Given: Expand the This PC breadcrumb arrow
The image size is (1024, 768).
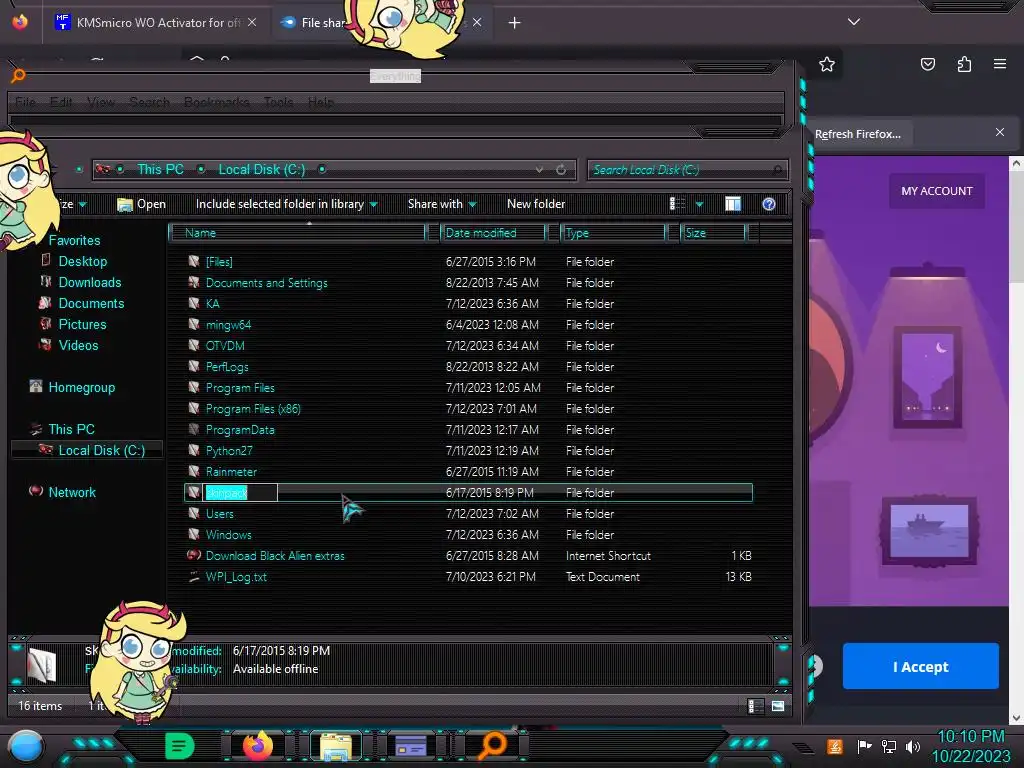Looking at the screenshot, I should click(x=202, y=169).
